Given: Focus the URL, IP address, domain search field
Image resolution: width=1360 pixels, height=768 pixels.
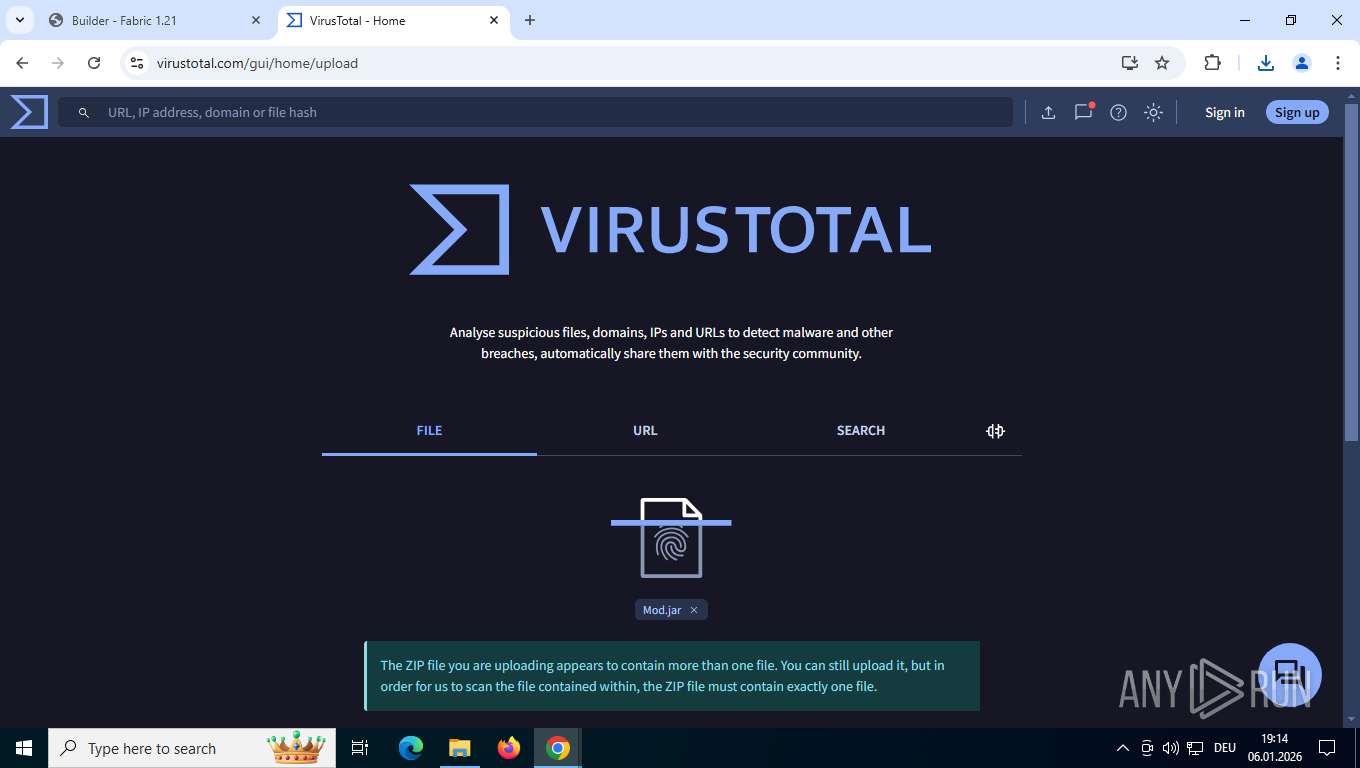Looking at the screenshot, I should 535,112.
